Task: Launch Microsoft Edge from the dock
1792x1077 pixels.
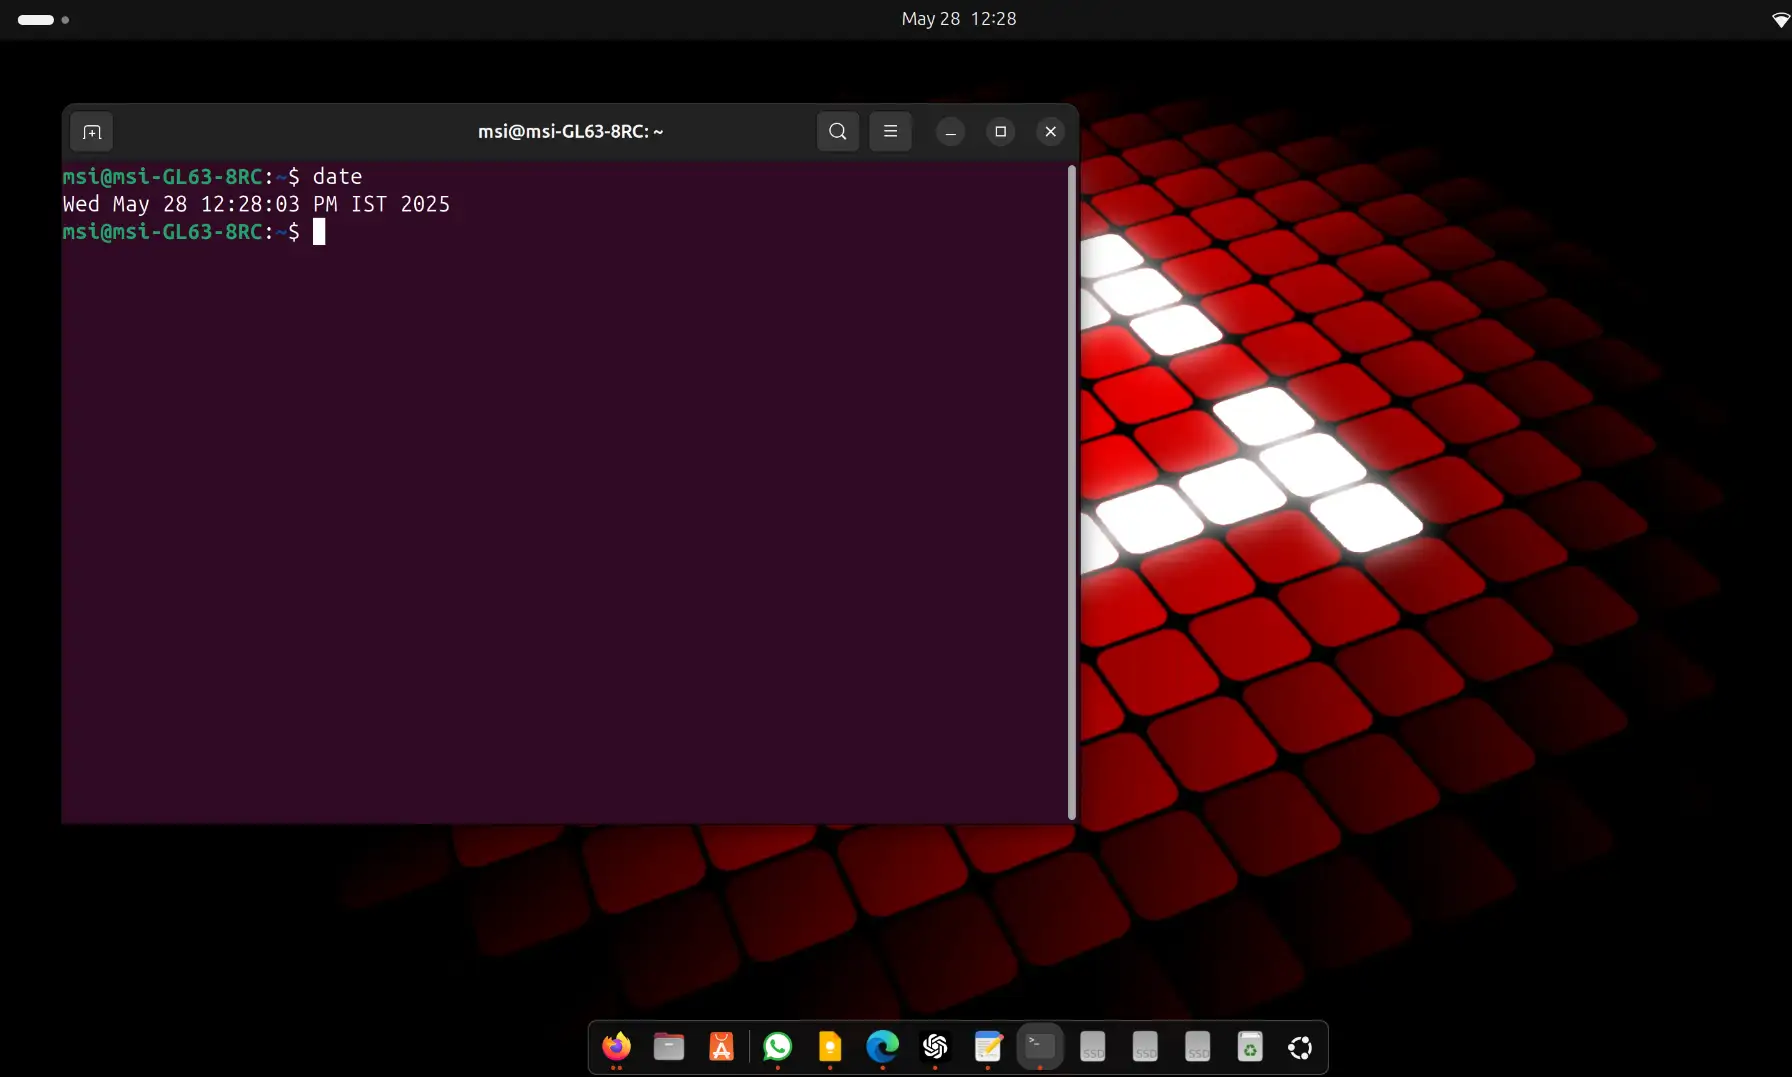Action: pyautogui.click(x=882, y=1047)
